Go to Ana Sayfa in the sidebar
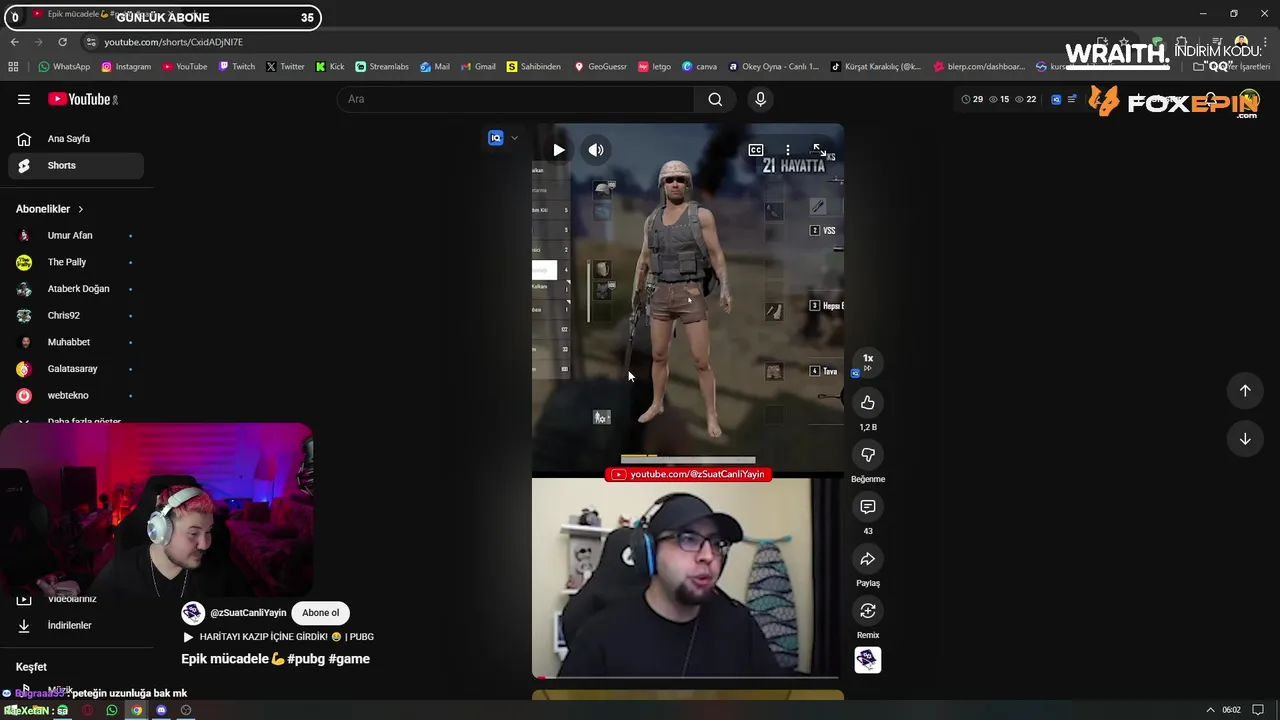The width and height of the screenshot is (1280, 720). click(x=76, y=139)
